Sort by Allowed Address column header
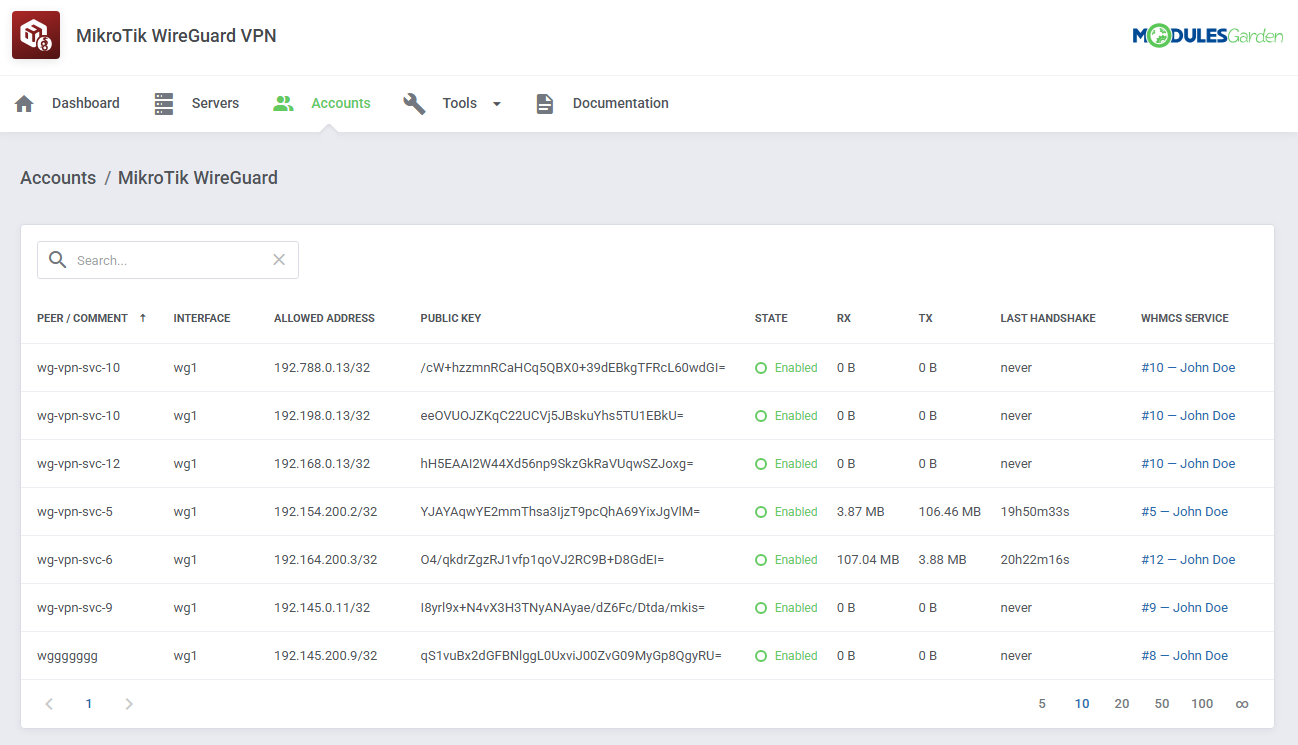Image resolution: width=1298 pixels, height=745 pixels. click(324, 318)
